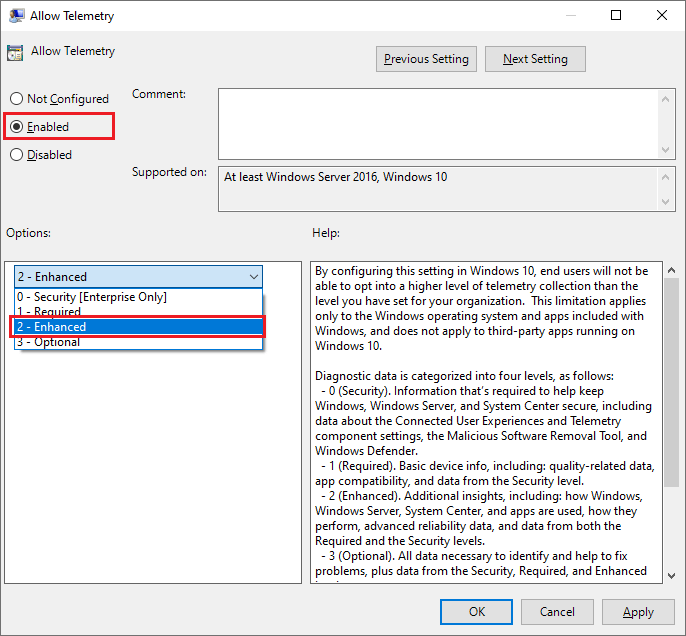Select the Enabled radio button
686x636 pixels.
click(x=16, y=127)
